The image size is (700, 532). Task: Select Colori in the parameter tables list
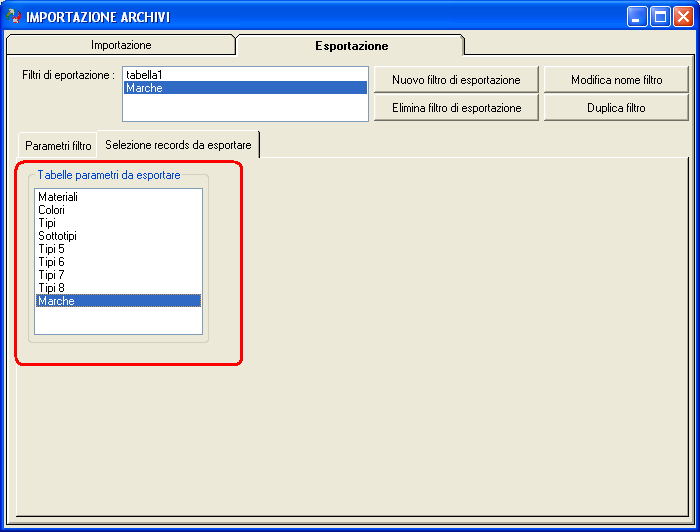[x=118, y=210]
